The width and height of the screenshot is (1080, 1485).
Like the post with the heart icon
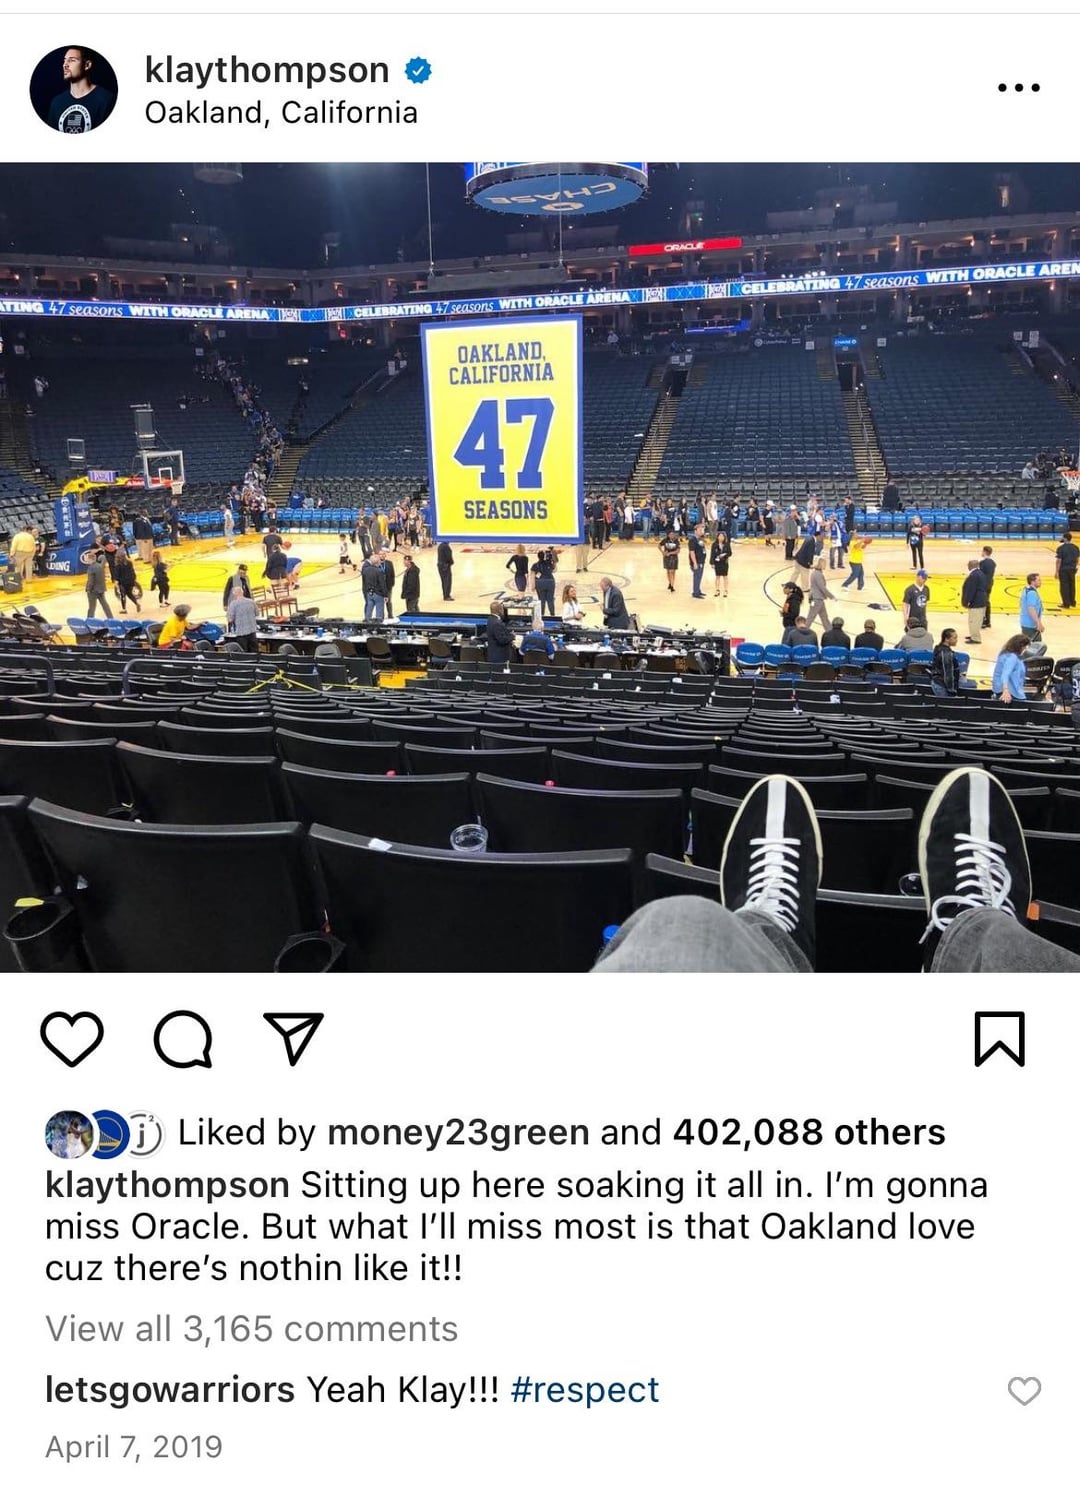[72, 1039]
